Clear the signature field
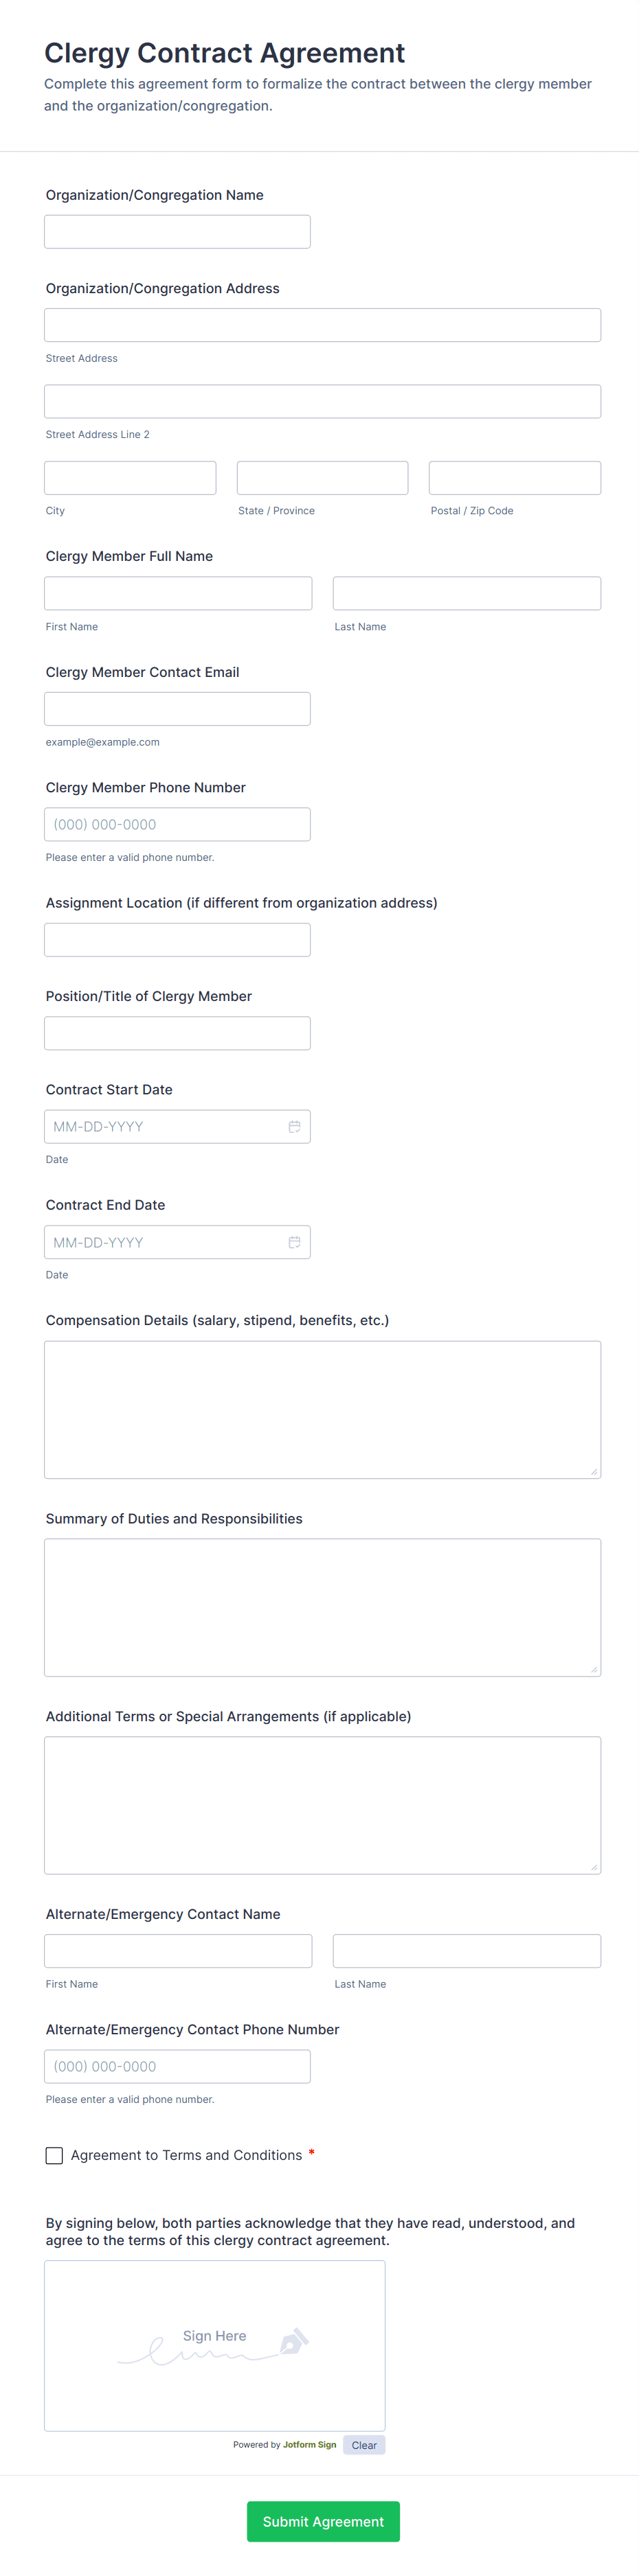 [x=364, y=2444]
